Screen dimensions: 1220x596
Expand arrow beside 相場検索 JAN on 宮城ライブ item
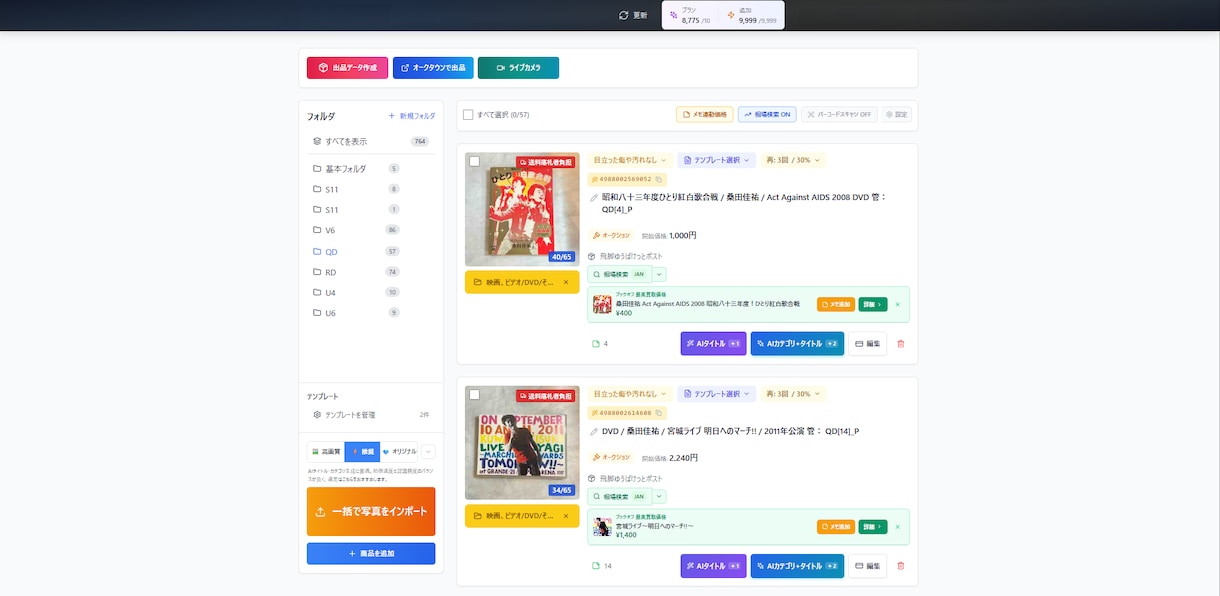tap(659, 496)
